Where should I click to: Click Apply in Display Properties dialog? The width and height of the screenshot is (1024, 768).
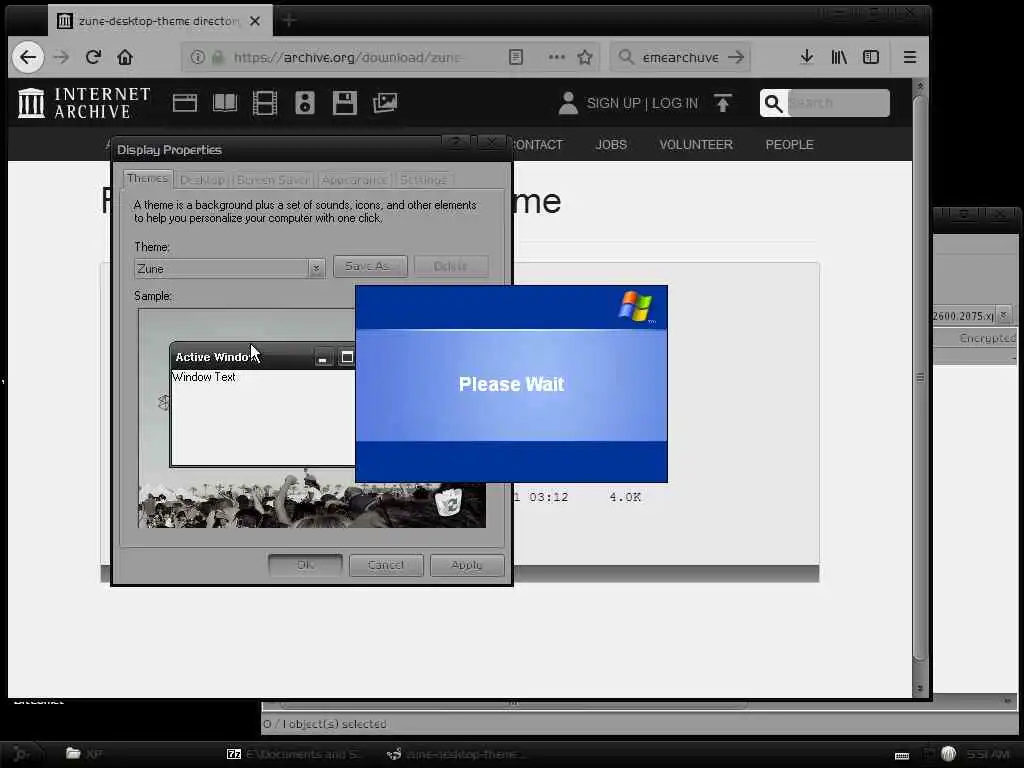pyautogui.click(x=467, y=565)
